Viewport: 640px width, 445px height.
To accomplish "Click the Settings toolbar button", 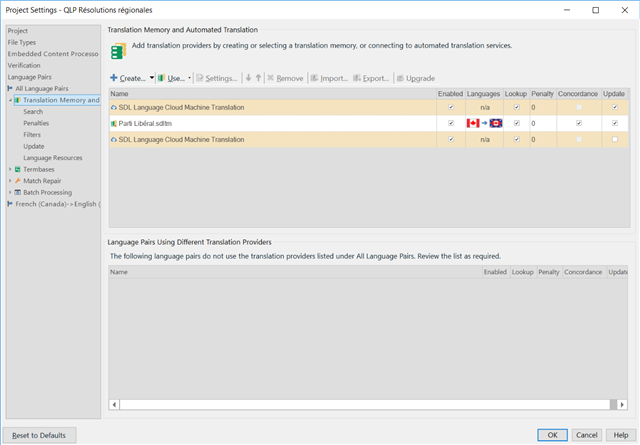I will click(216, 78).
